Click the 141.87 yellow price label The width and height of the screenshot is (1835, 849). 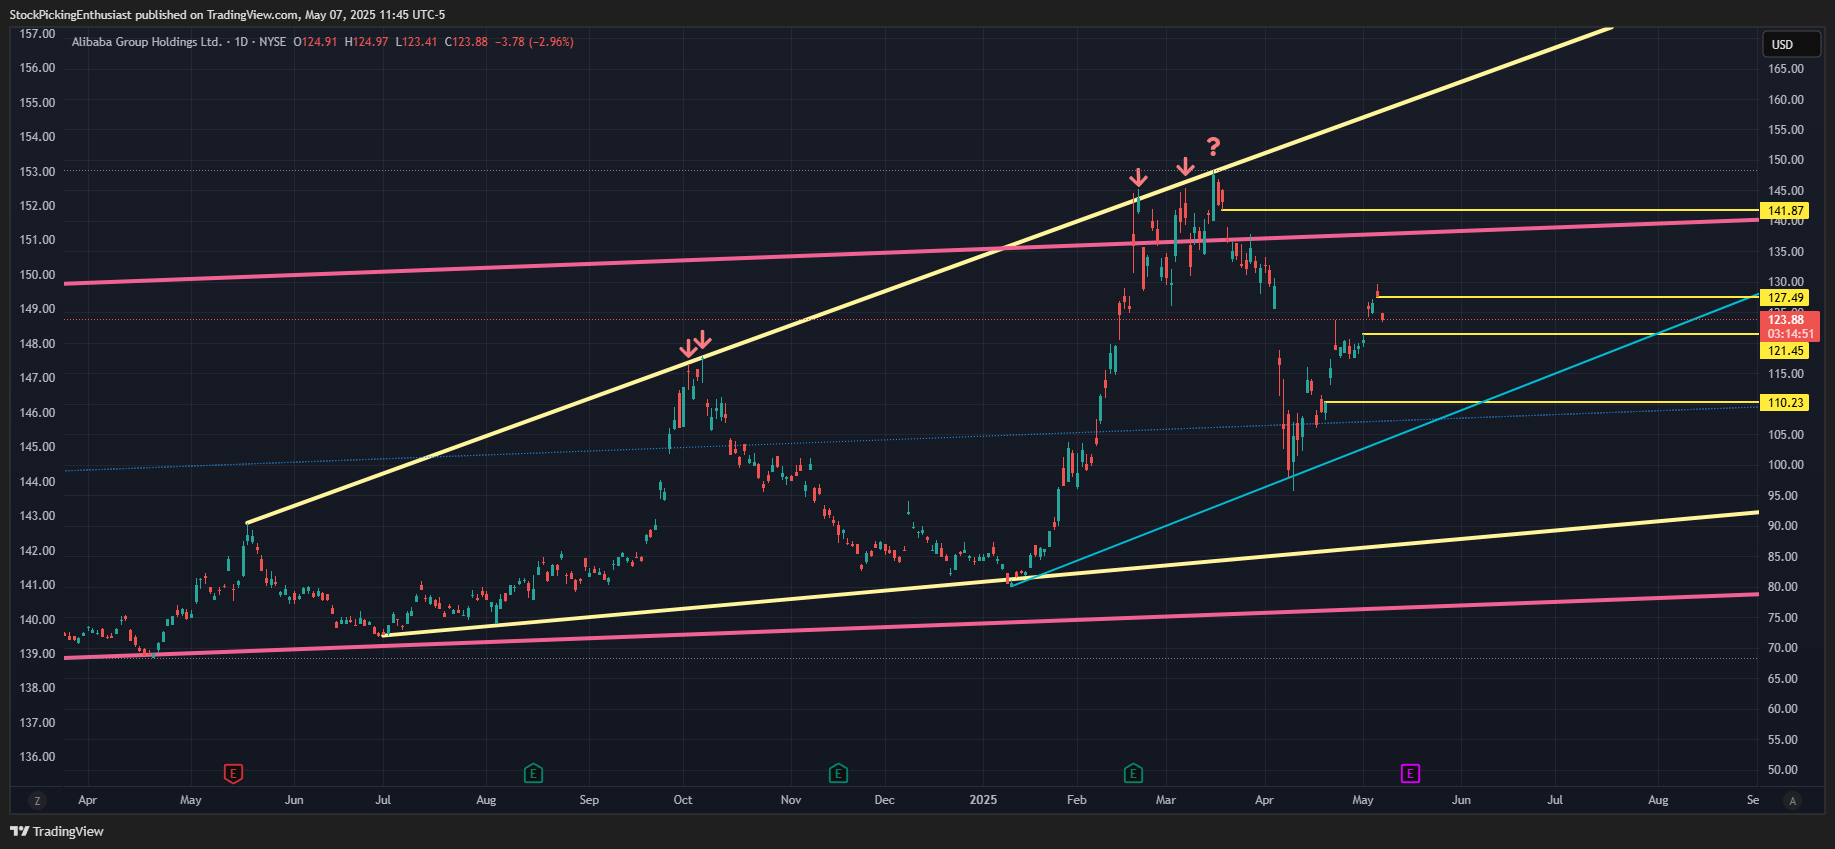click(1785, 211)
